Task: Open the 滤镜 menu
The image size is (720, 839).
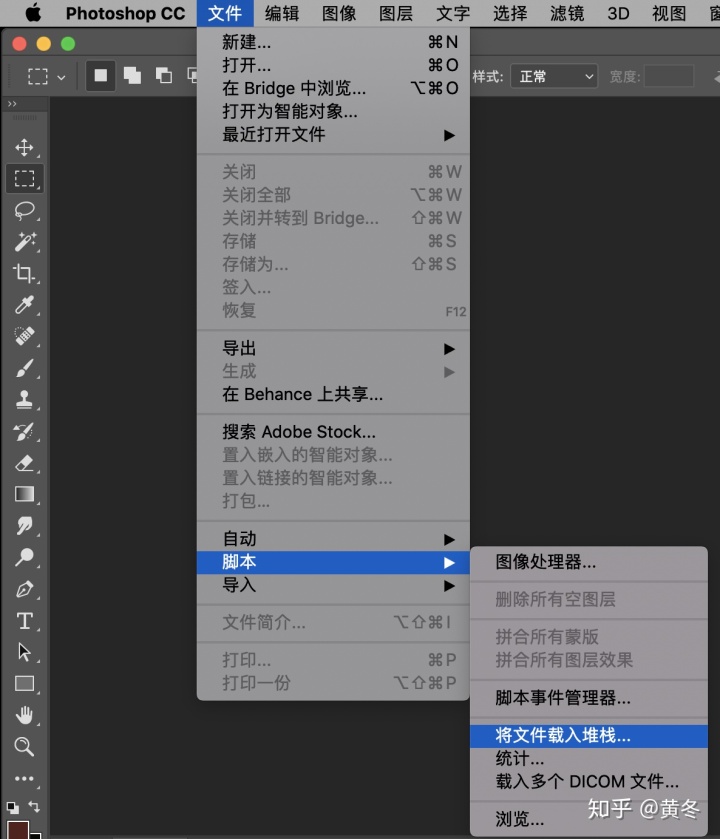Action: tap(567, 13)
